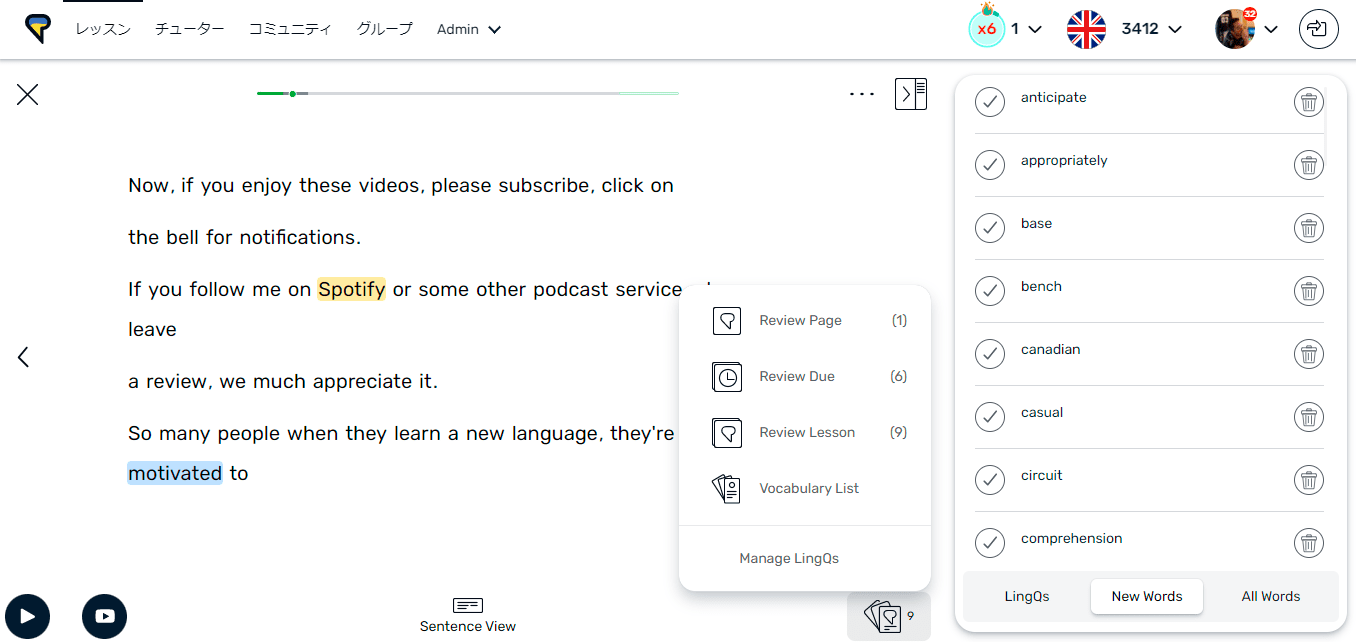This screenshot has height=642, width=1356.
Task: Open the YouTube video player icon
Action: [104, 616]
